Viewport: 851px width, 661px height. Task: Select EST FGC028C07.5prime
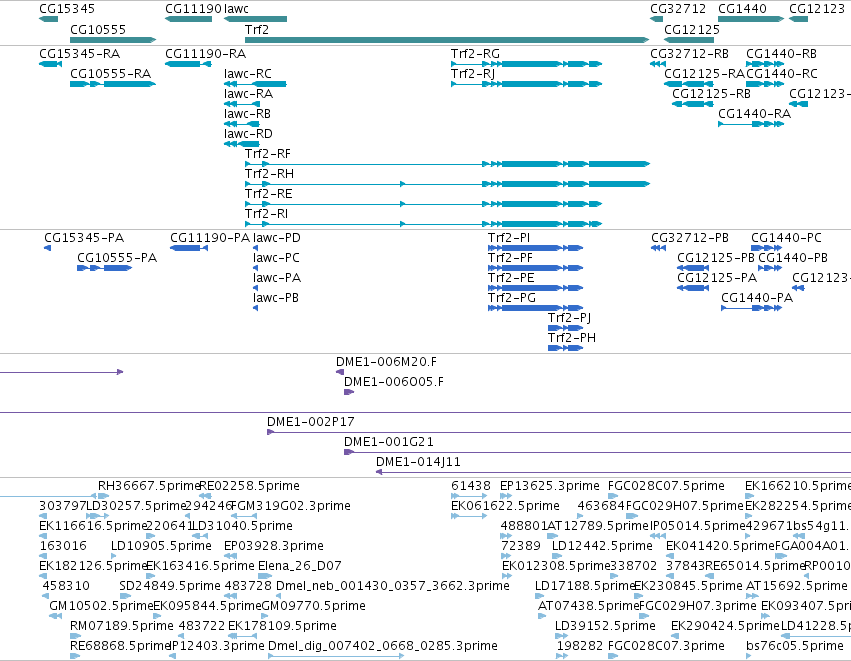613,496
